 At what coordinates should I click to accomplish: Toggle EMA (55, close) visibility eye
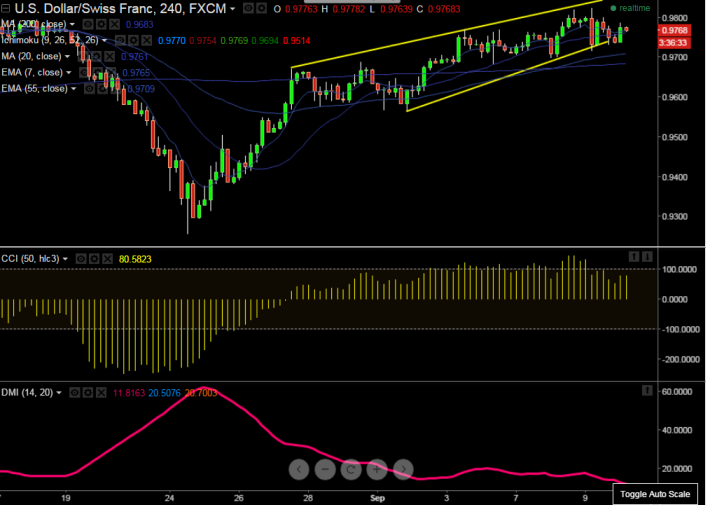(x=90, y=89)
